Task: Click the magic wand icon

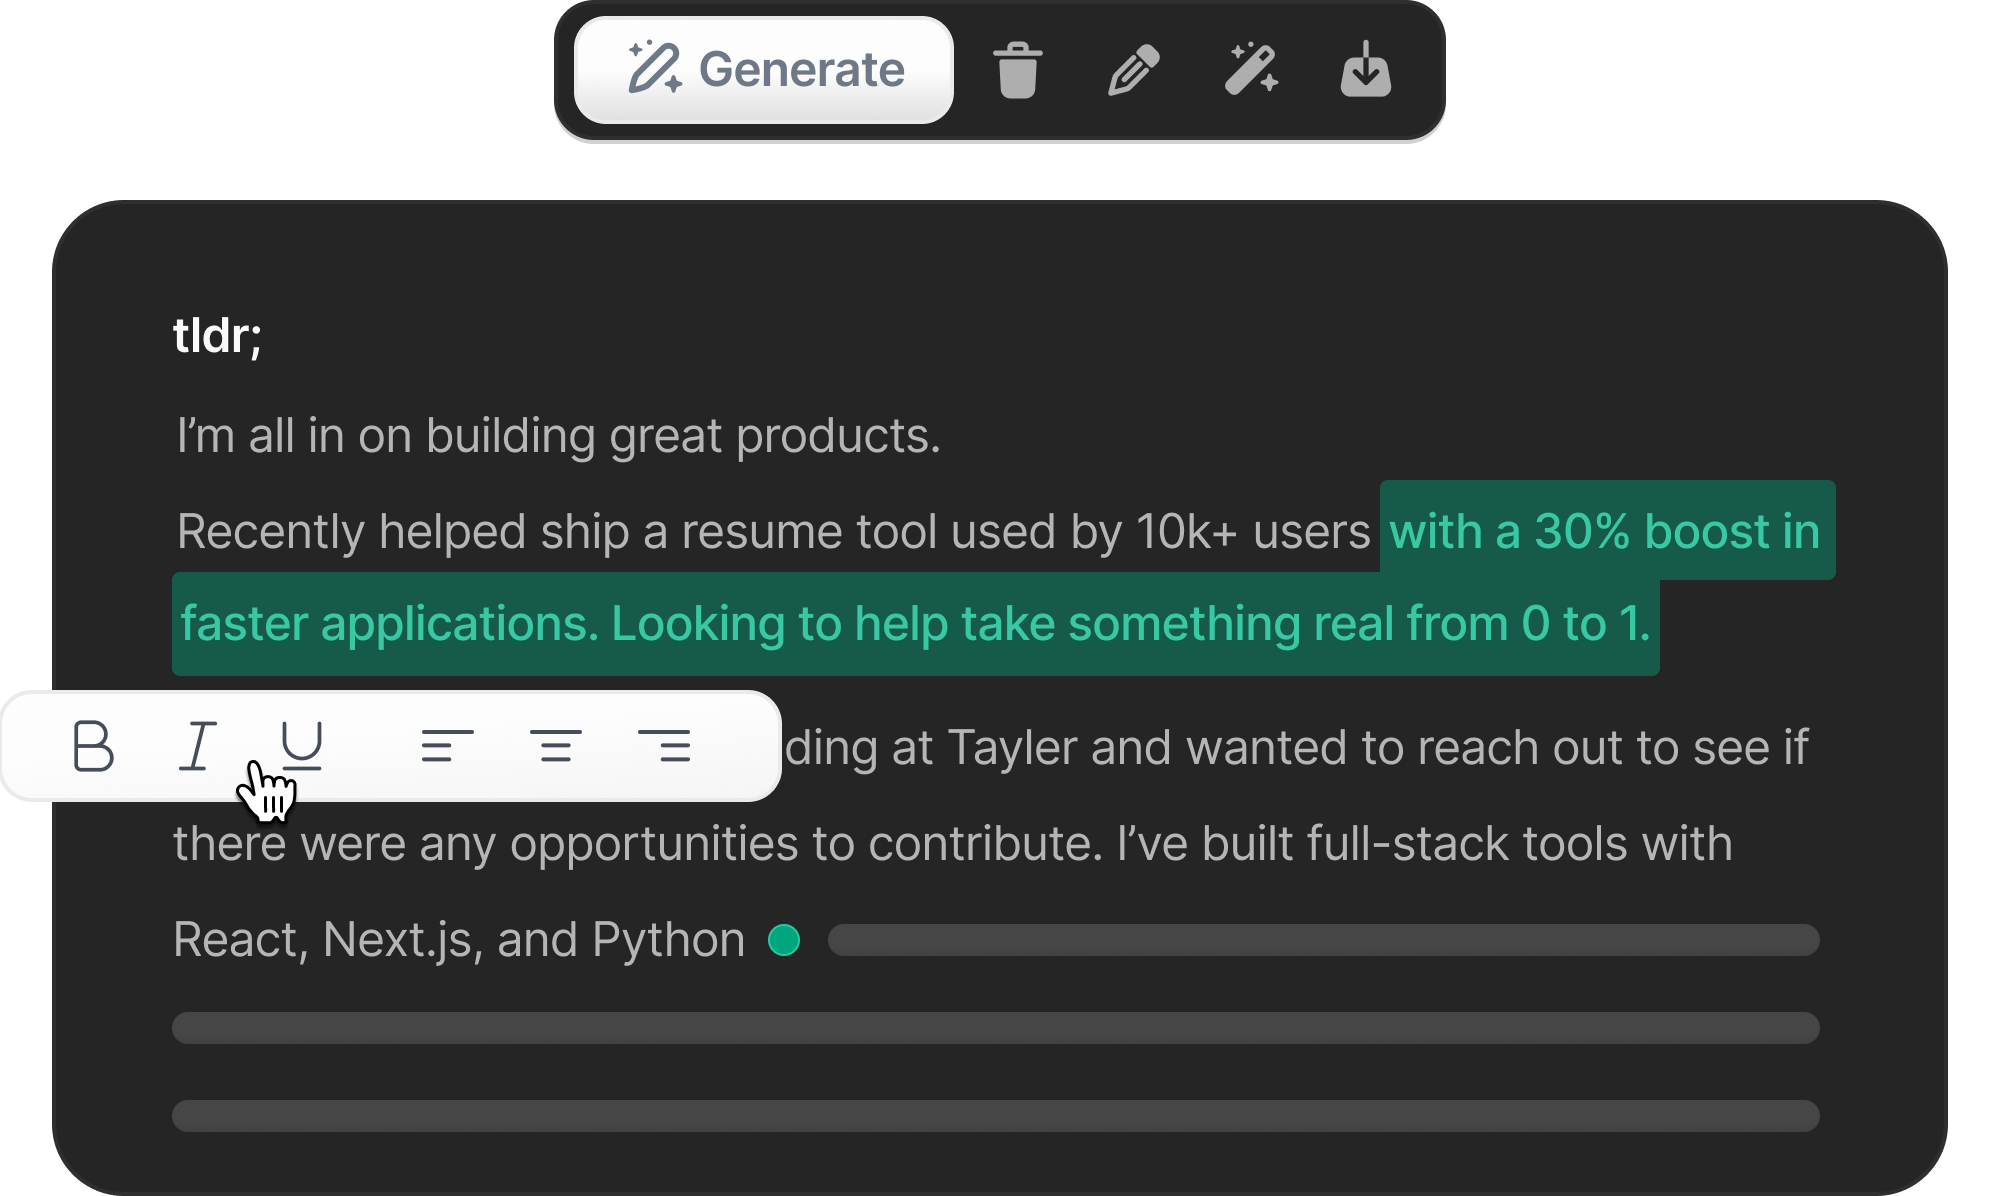Action: pyautogui.click(x=1251, y=70)
